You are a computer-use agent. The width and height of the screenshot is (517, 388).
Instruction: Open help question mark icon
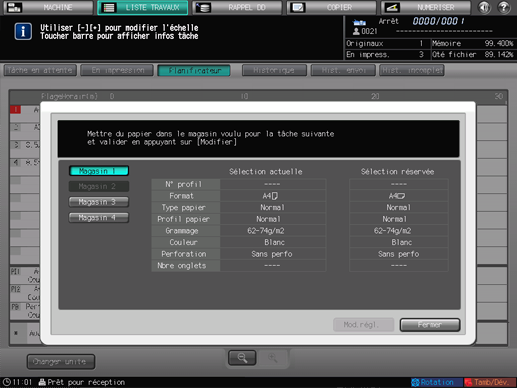(x=504, y=7)
